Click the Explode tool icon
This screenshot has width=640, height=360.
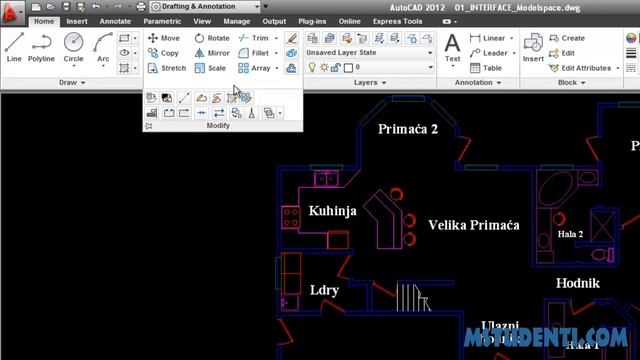point(291,53)
